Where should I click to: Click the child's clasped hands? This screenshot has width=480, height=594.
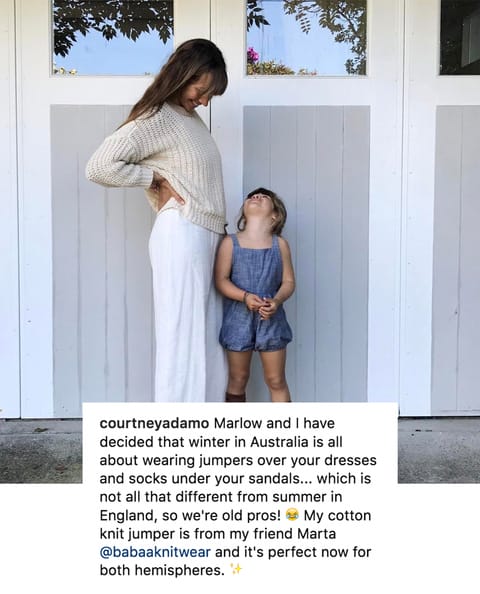point(266,306)
